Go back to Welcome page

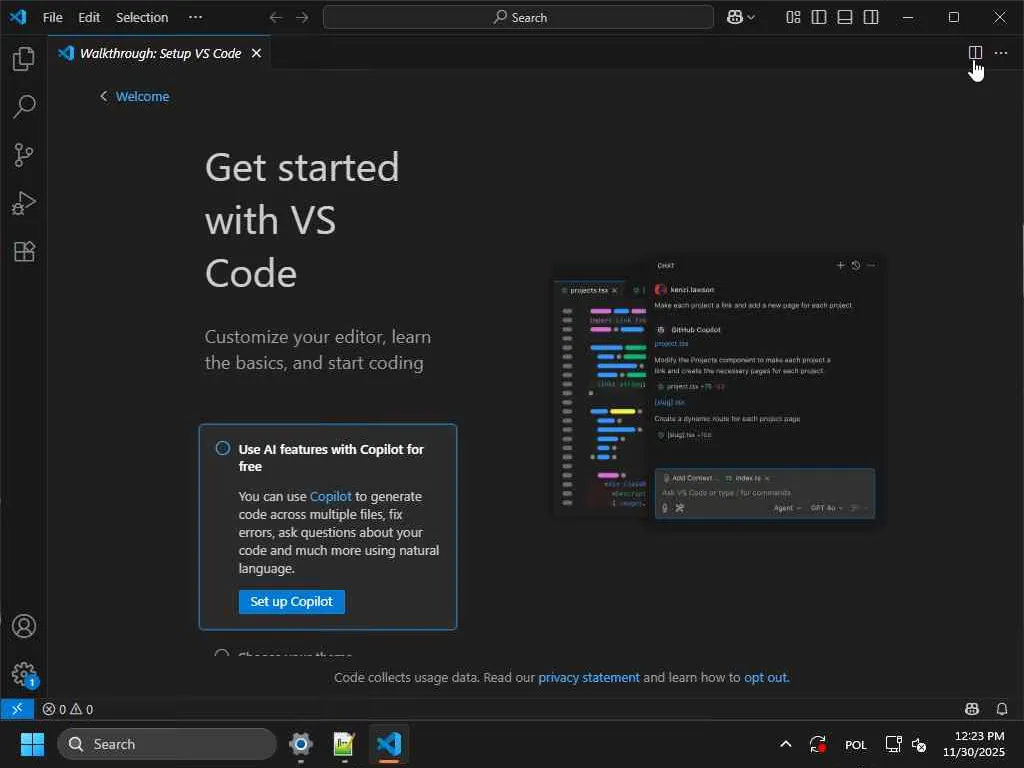point(135,97)
